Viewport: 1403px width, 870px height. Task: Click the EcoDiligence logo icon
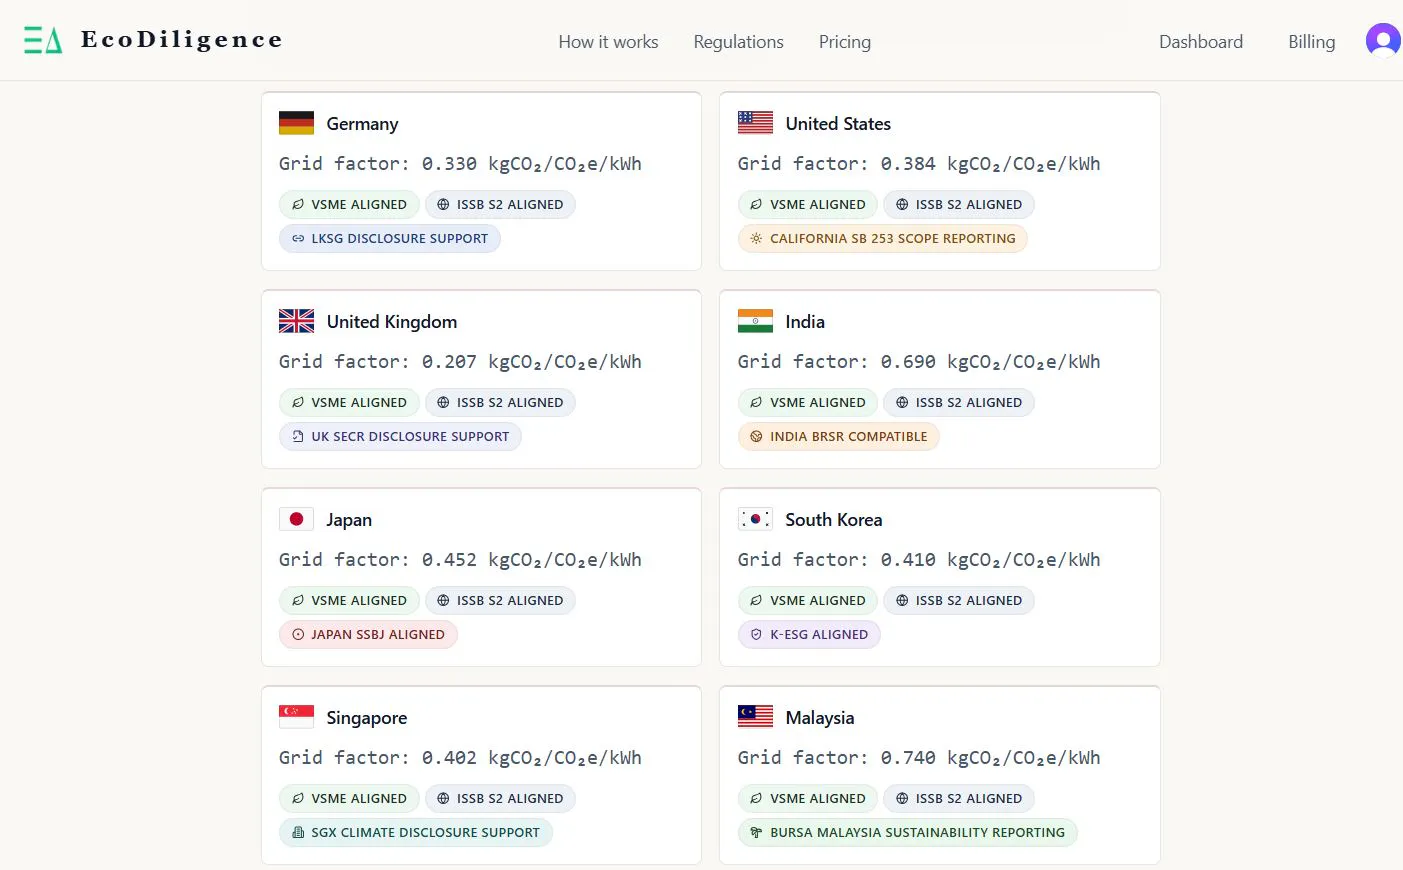(x=43, y=40)
